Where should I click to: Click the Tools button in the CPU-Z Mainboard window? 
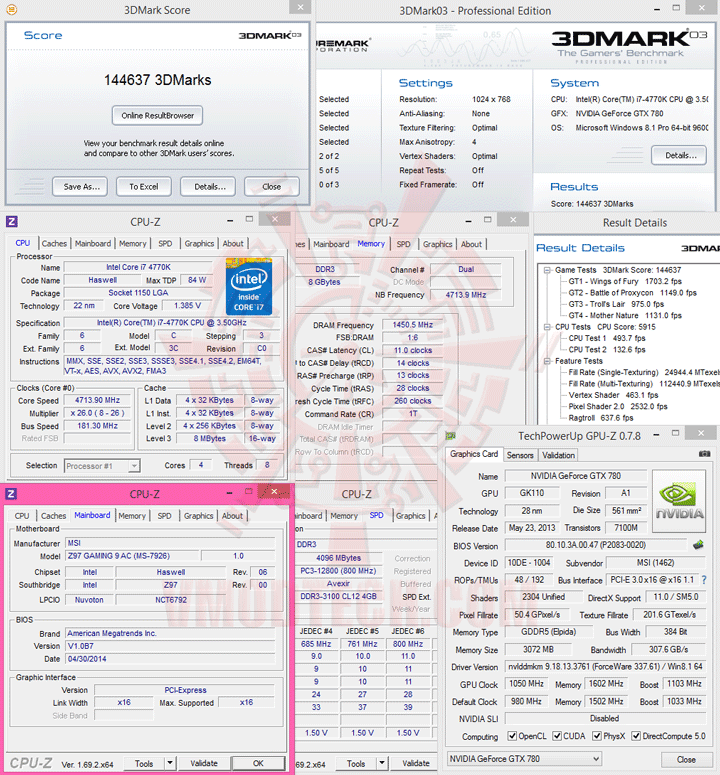coord(144,763)
